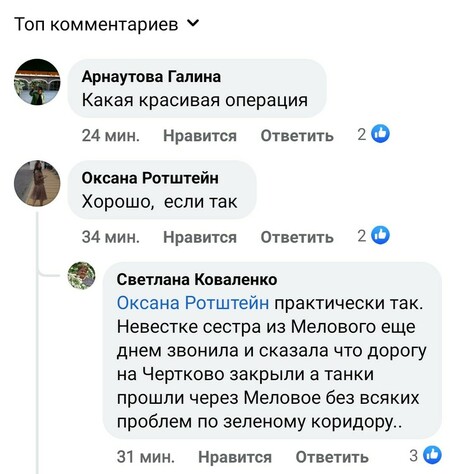This screenshot has width=456, height=474.
Task: Open the Топ комментариев sorting dropdown
Action: tap(107, 24)
